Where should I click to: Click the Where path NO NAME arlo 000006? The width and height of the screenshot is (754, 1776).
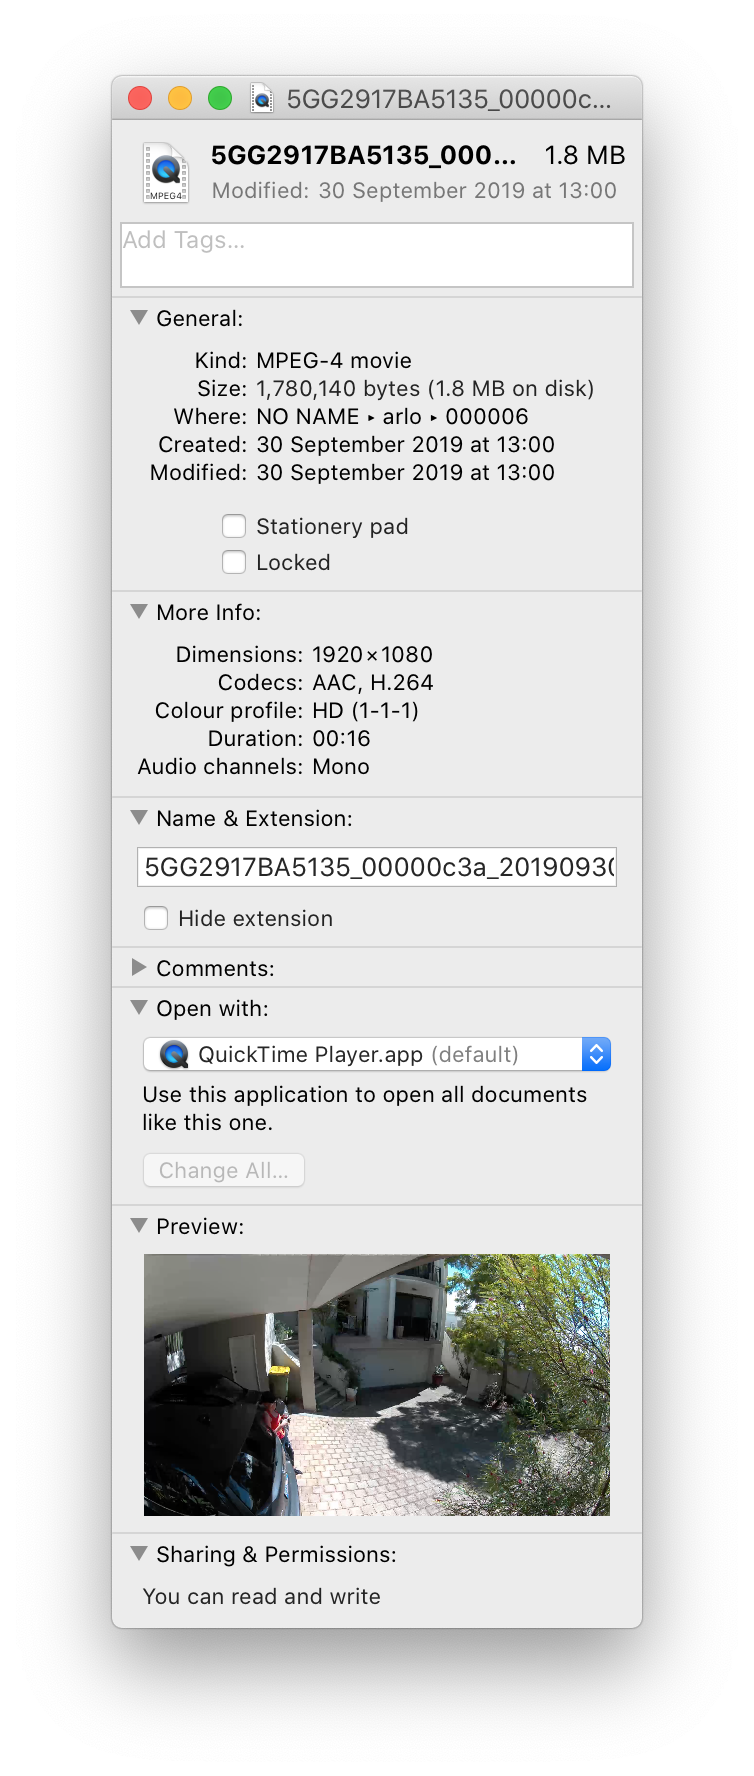click(392, 416)
